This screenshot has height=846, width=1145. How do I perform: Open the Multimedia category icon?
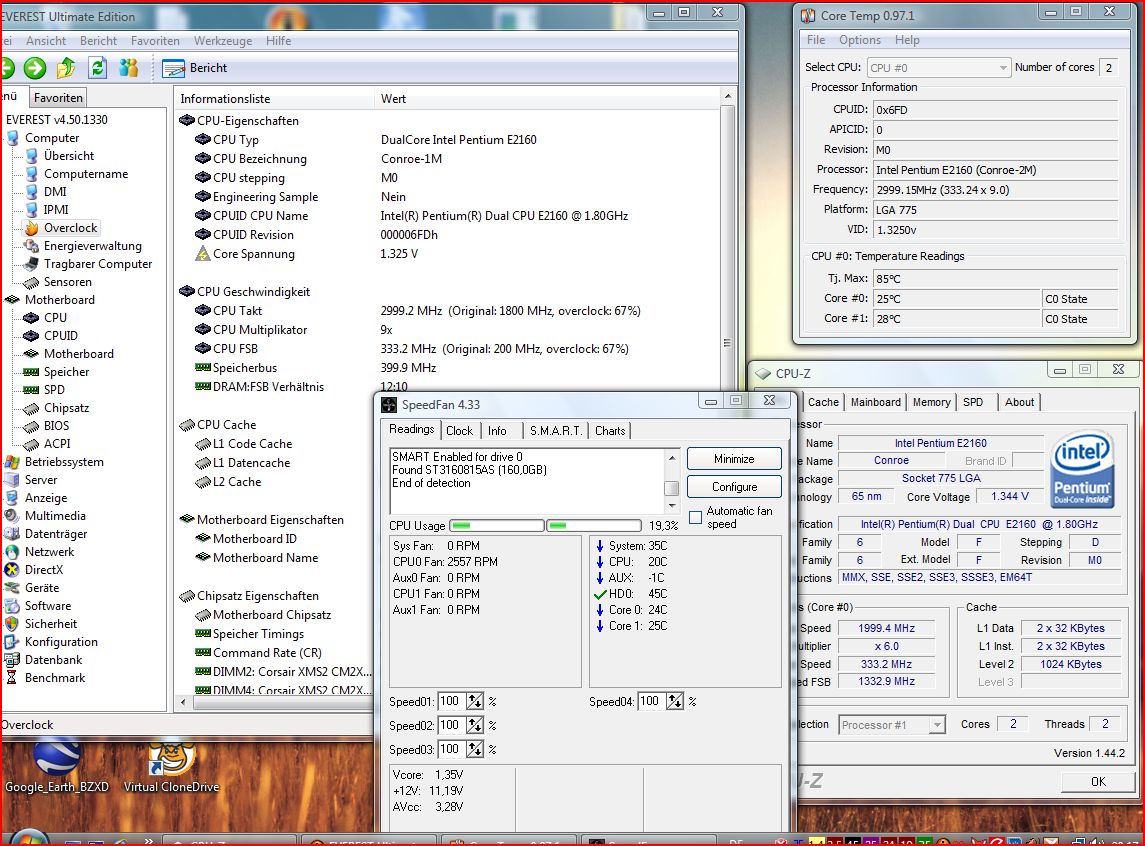pos(12,515)
